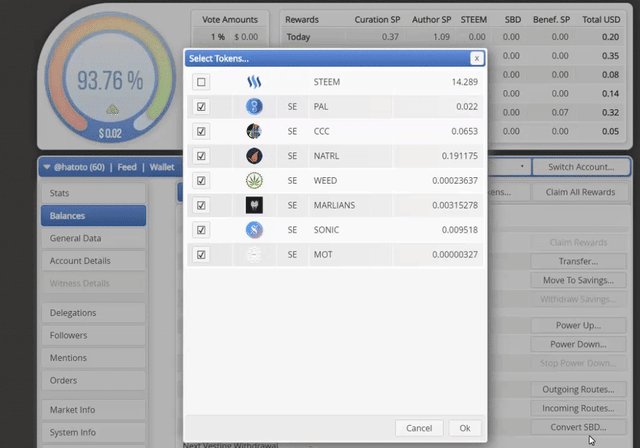The height and width of the screenshot is (448, 640).
Task: Click the 93.76 % voting power gauge
Action: coord(110,80)
